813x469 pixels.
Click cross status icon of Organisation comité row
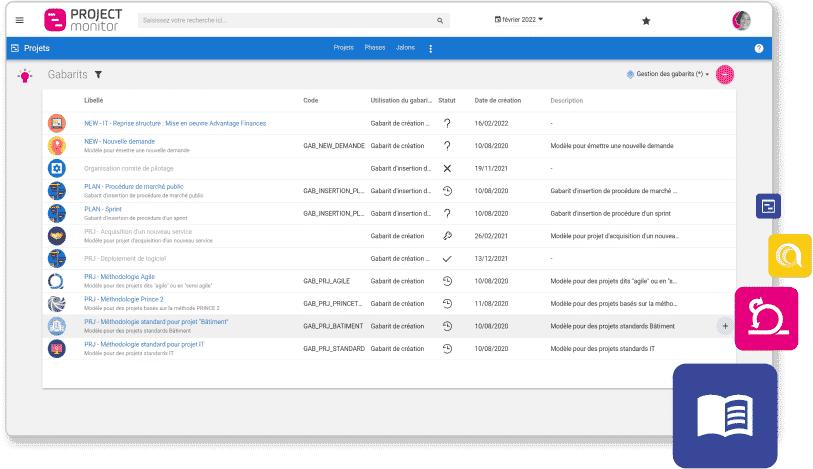coord(447,168)
